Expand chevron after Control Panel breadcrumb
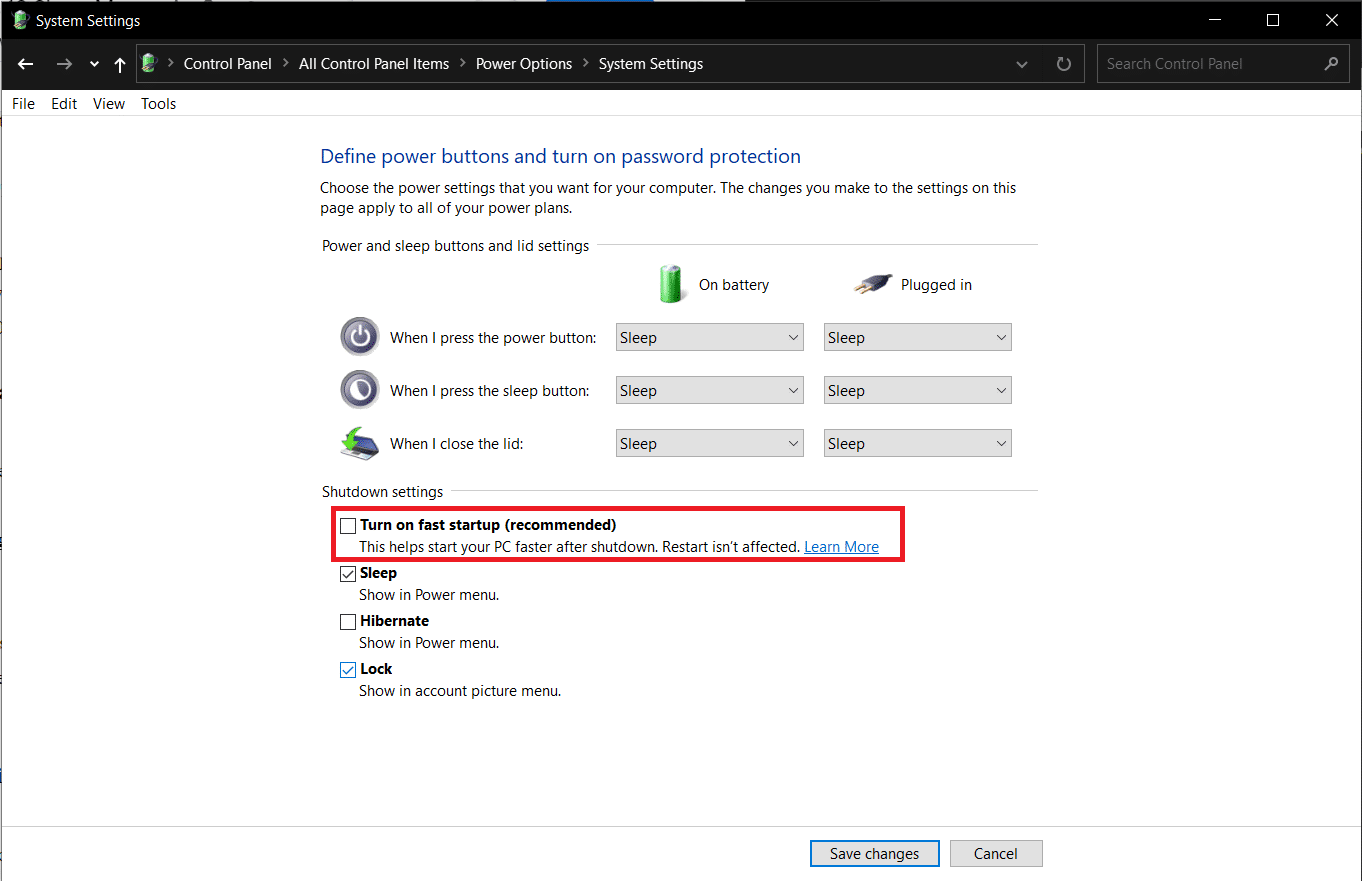1362x881 pixels. click(285, 64)
